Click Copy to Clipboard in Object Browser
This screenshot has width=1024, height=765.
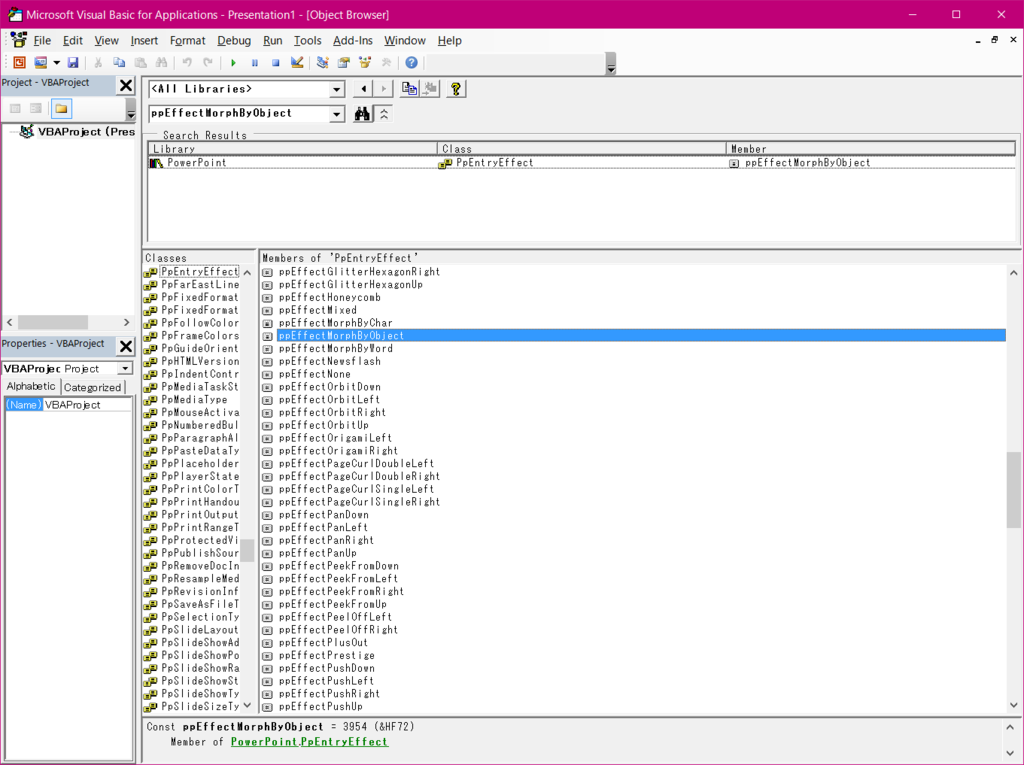409,89
